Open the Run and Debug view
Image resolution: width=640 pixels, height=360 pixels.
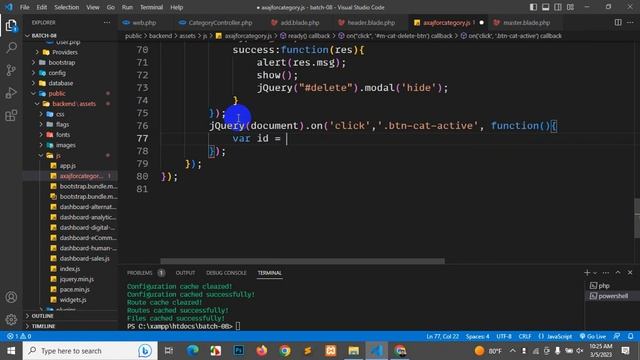[x=11, y=93]
